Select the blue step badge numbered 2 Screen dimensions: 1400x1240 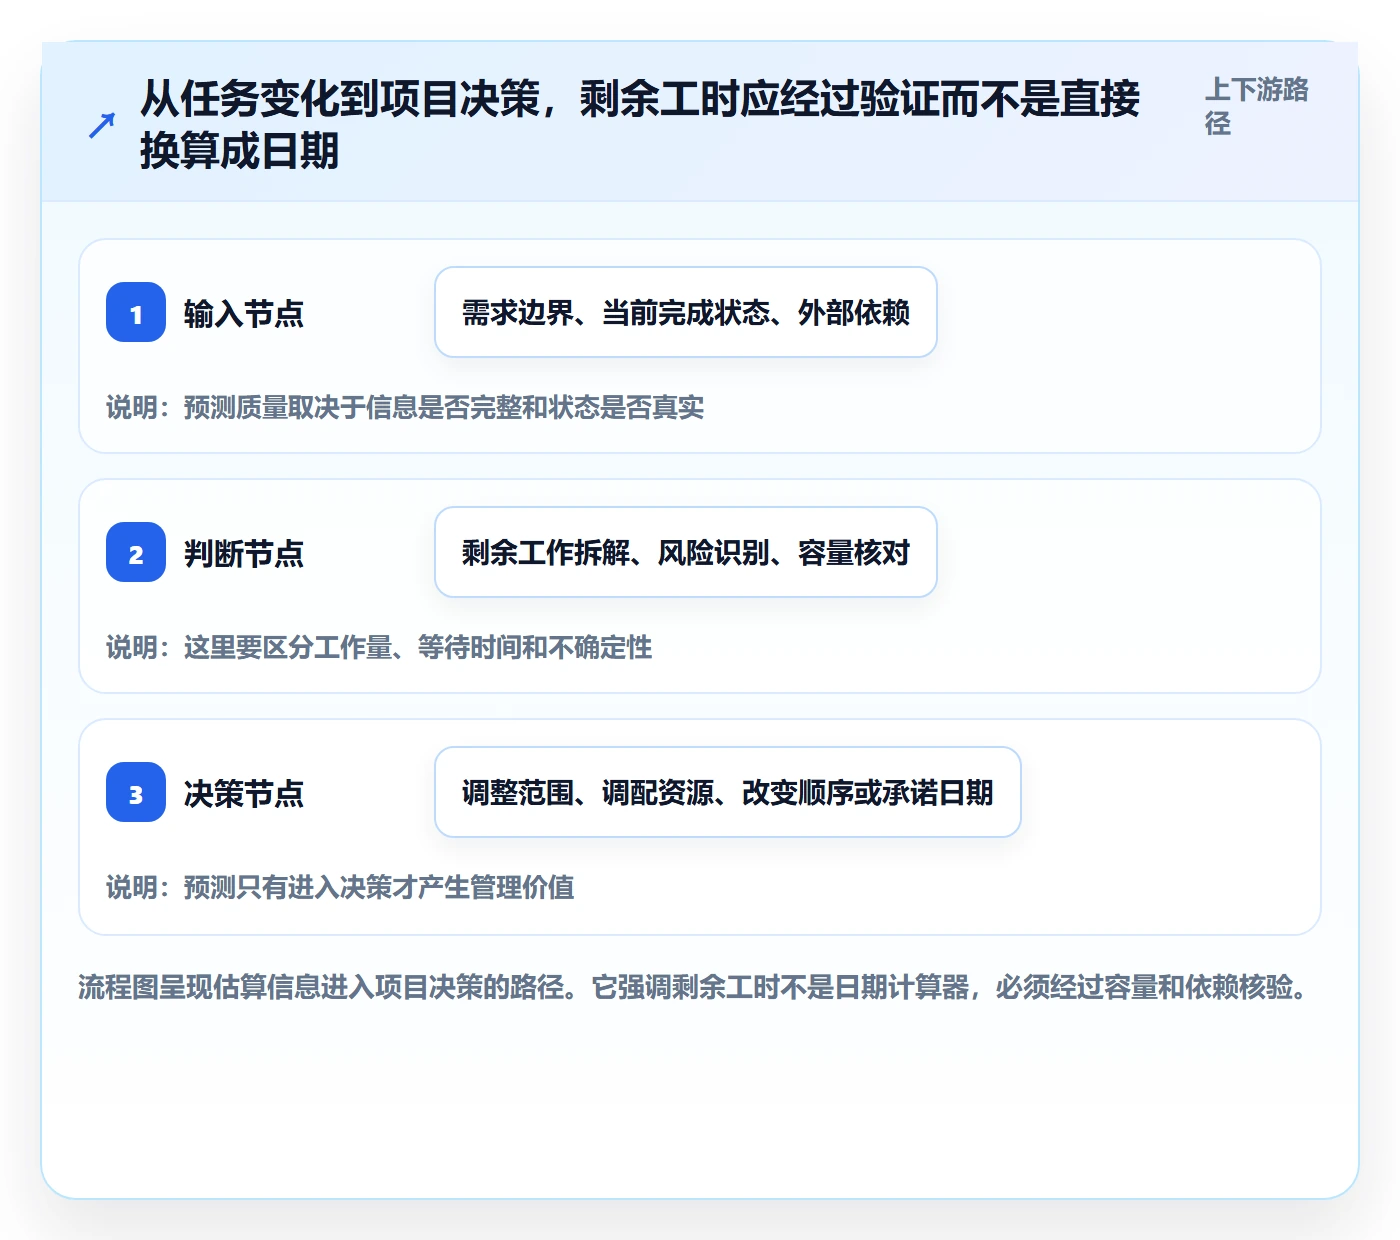(x=136, y=552)
